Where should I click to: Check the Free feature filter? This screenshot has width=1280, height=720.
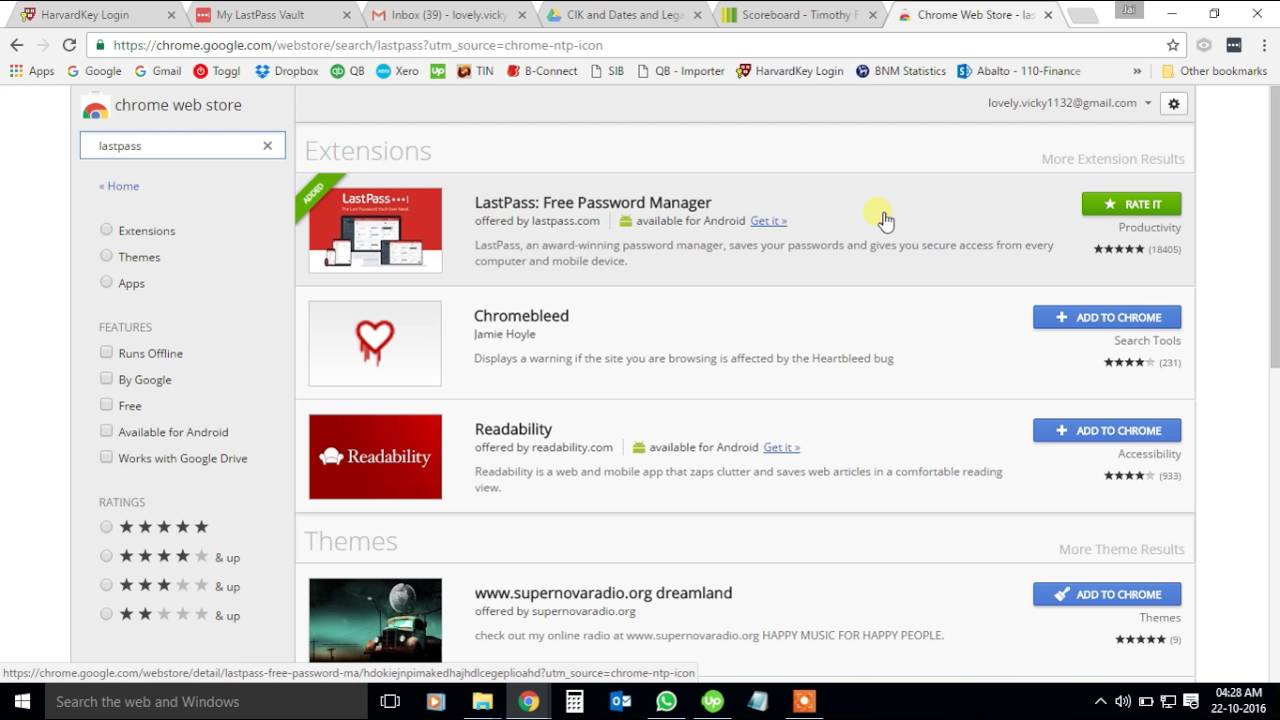[106, 404]
